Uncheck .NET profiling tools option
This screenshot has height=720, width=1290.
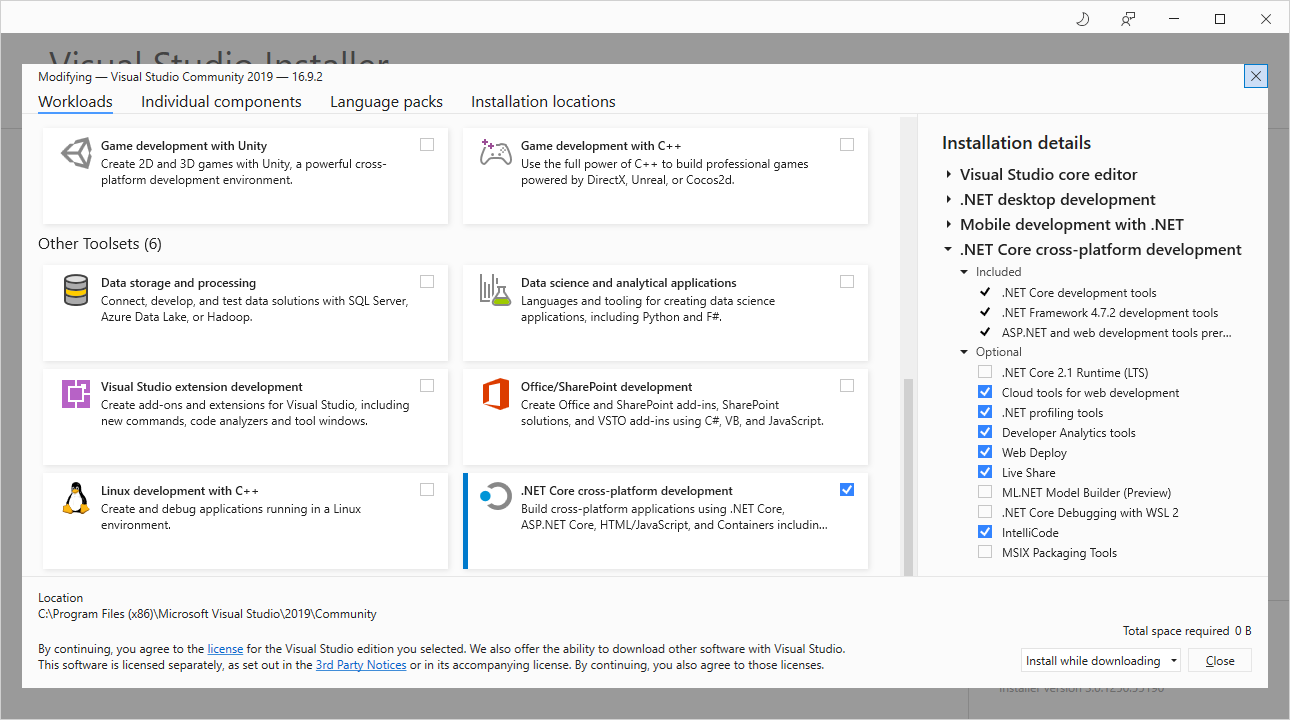point(985,413)
